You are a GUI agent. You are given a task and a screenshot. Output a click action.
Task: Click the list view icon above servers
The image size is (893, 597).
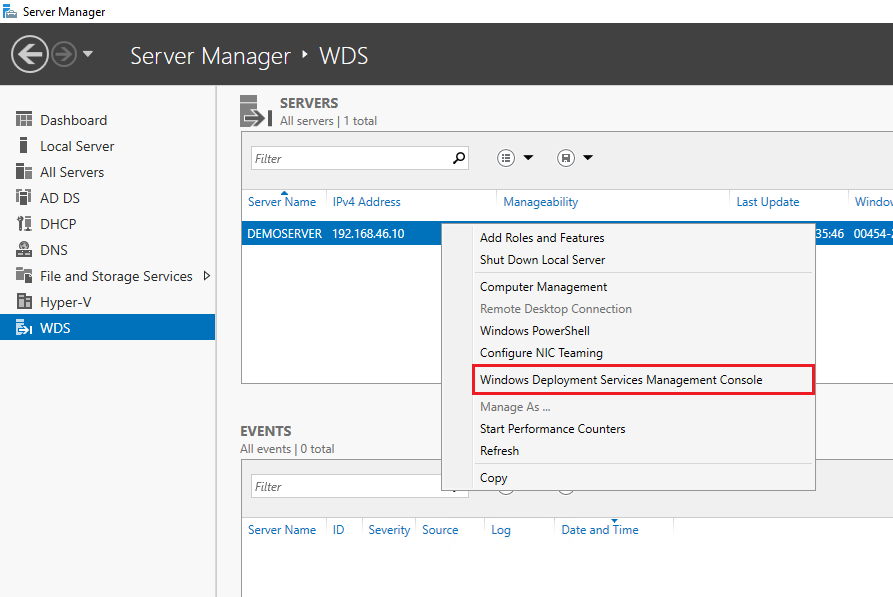pyautogui.click(x=508, y=157)
